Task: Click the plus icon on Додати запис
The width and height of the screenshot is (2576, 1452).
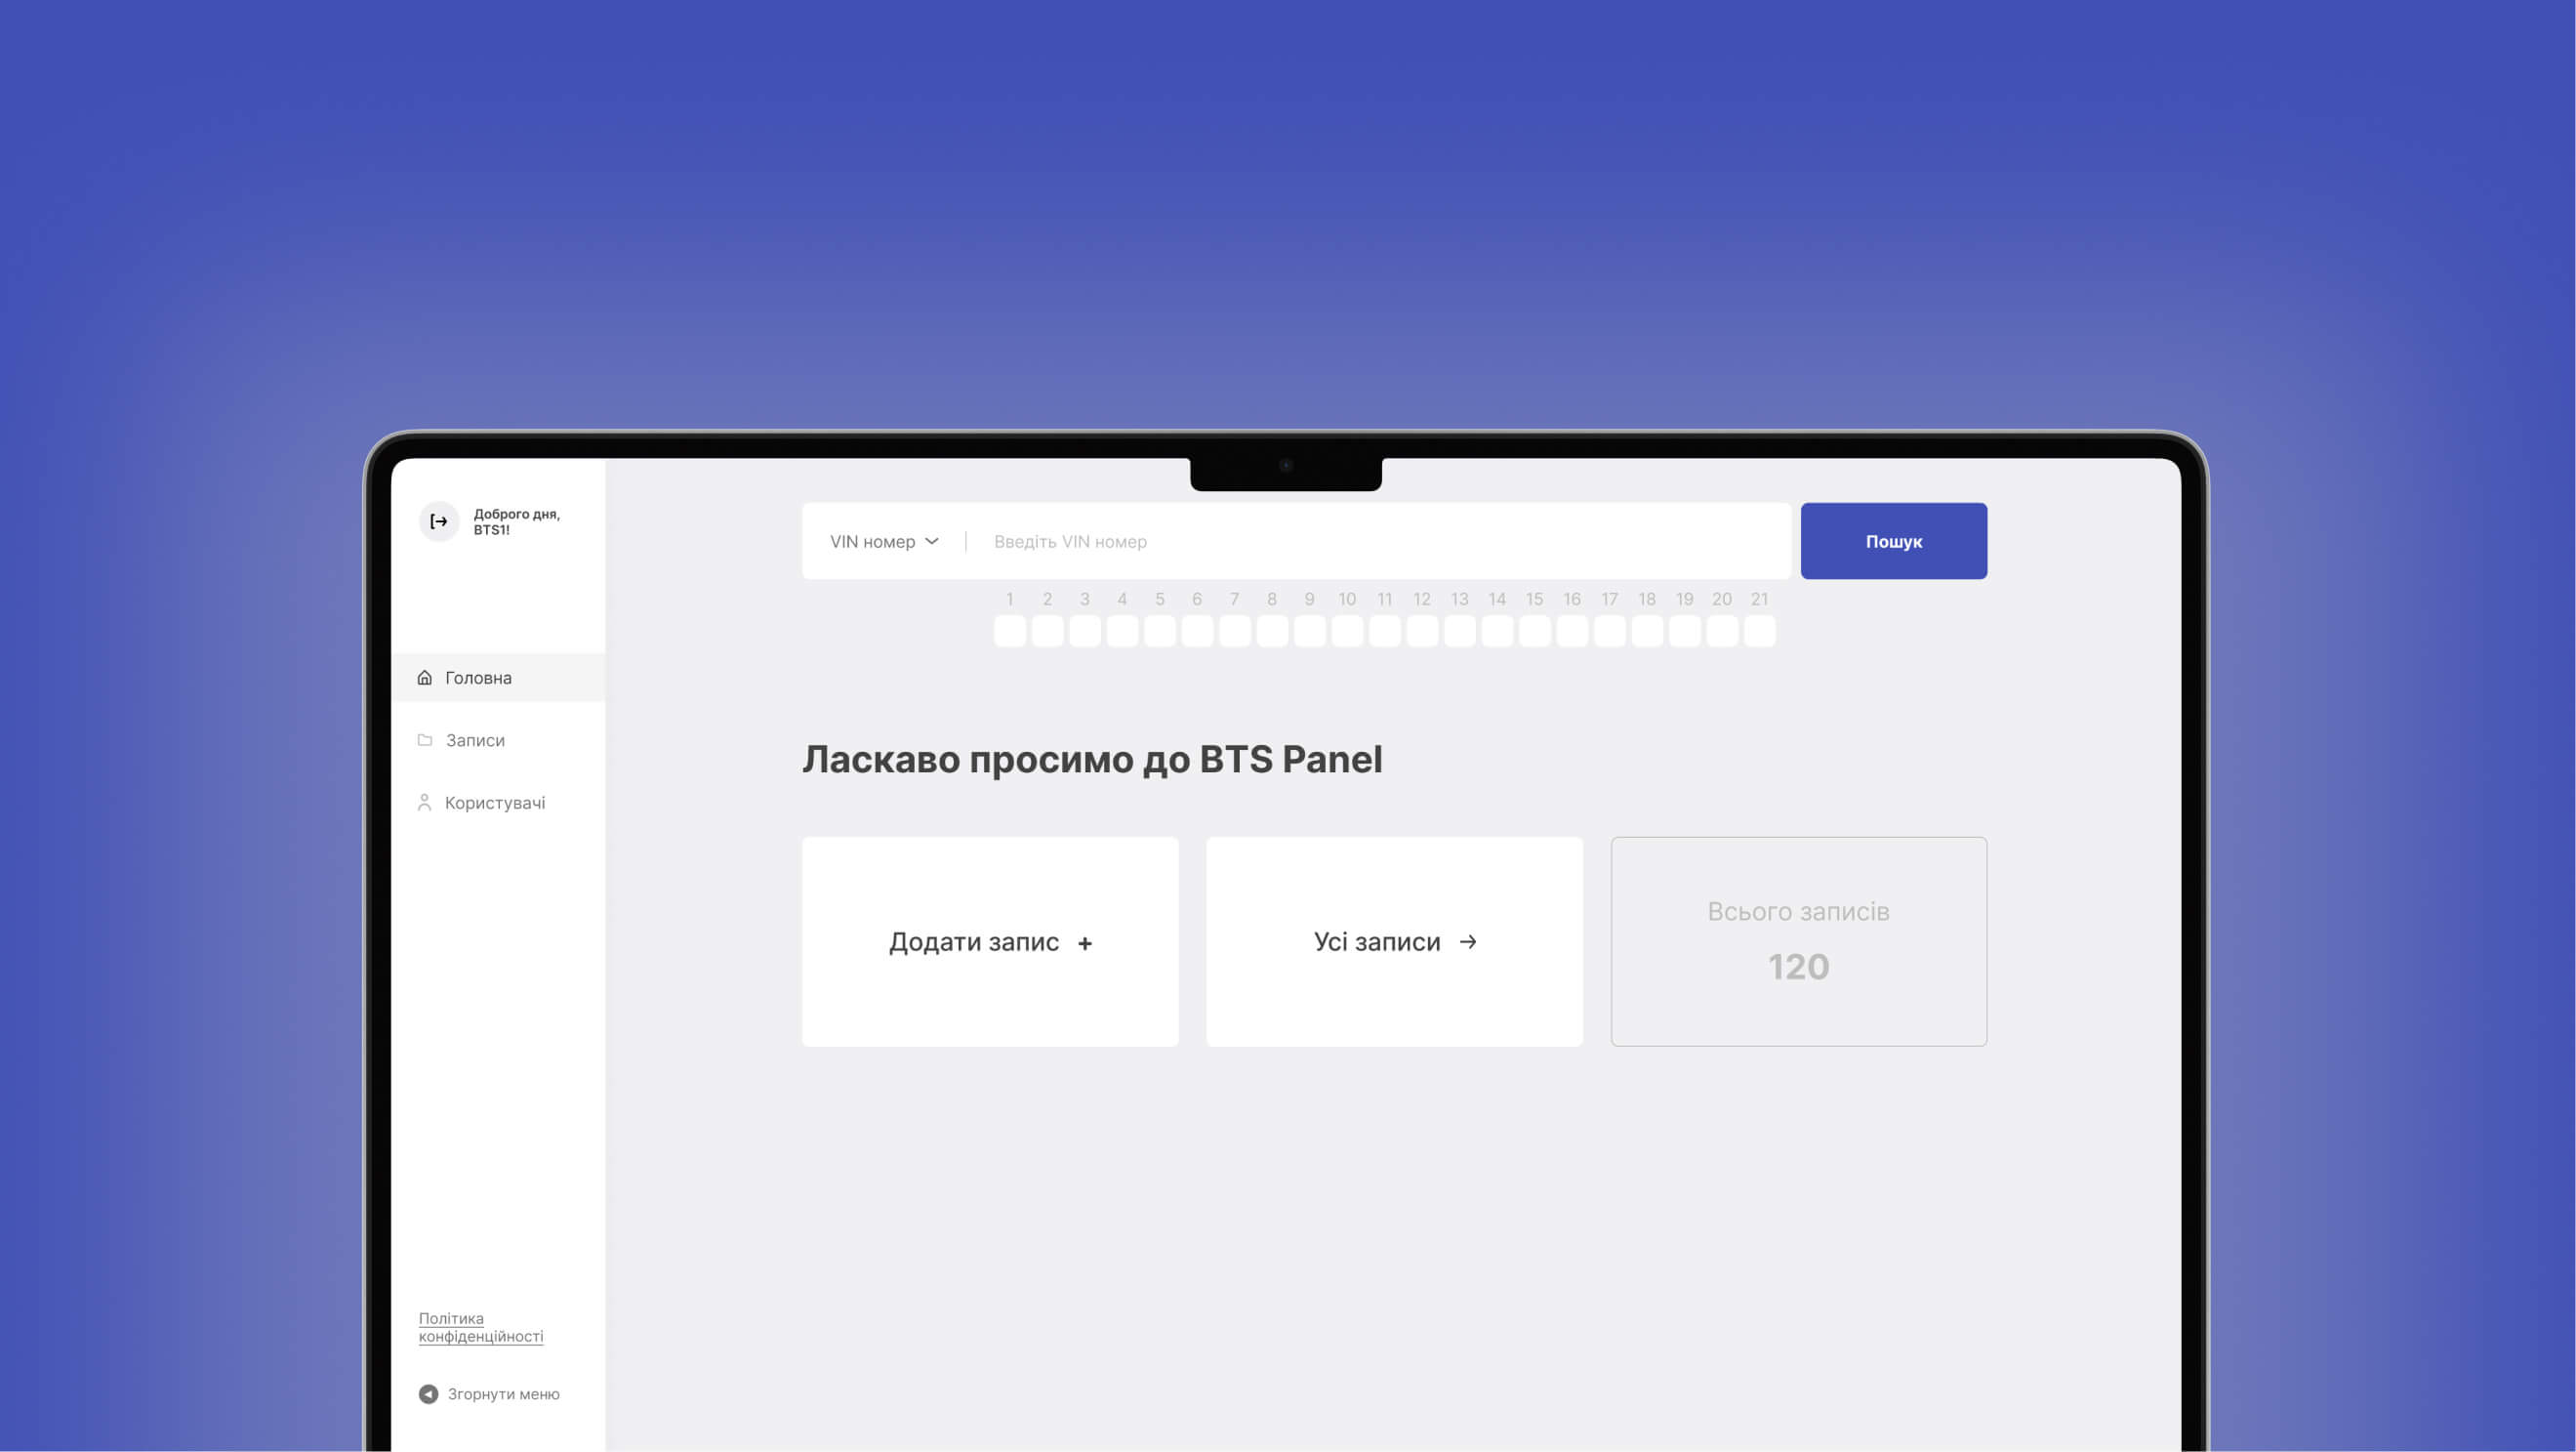Action: 1085,943
